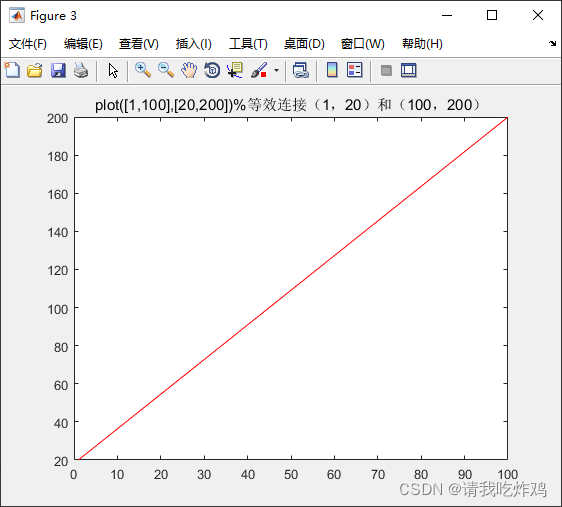Close the Figure 3 window
Viewport: 562px width, 507px height.
[538, 15]
